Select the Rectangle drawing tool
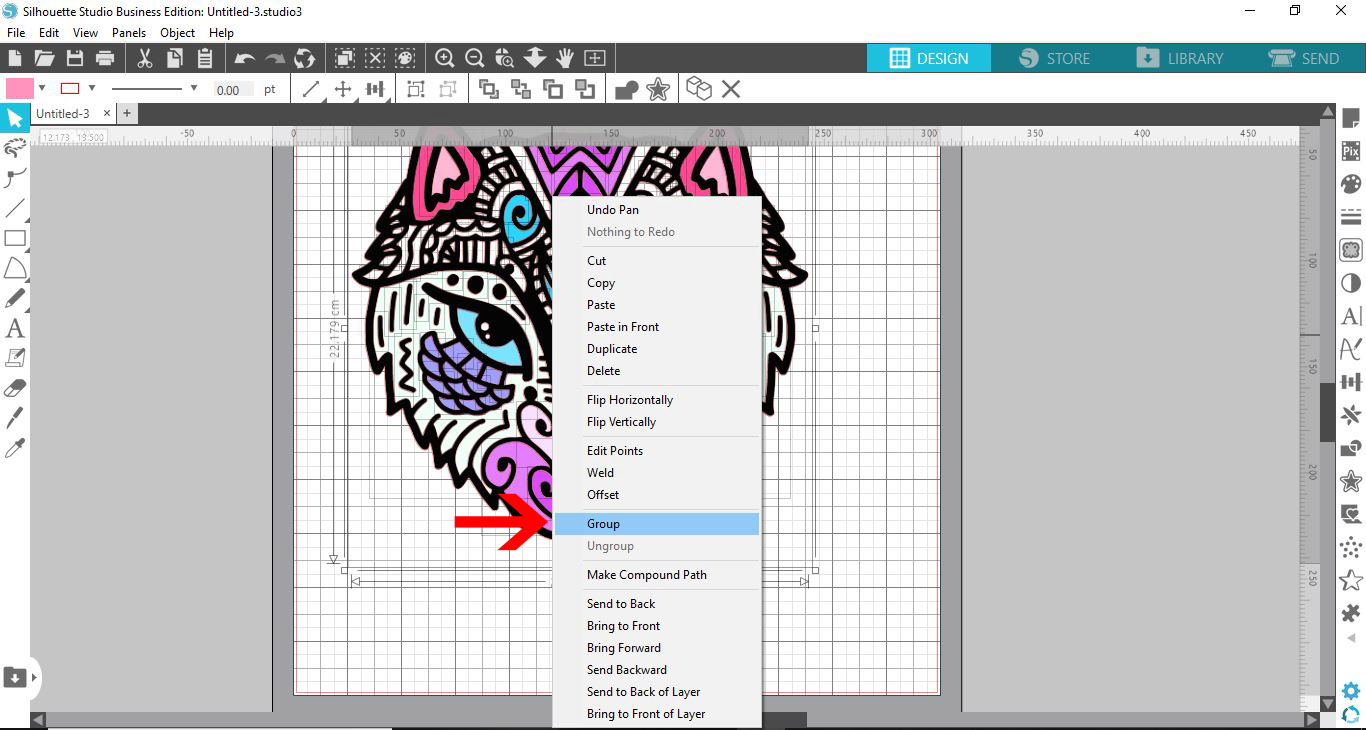 [15, 238]
